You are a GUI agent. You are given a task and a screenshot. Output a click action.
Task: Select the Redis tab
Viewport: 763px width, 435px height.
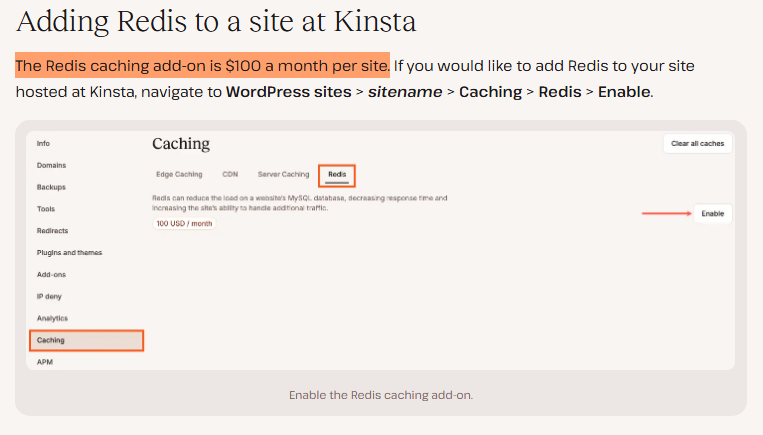click(337, 175)
